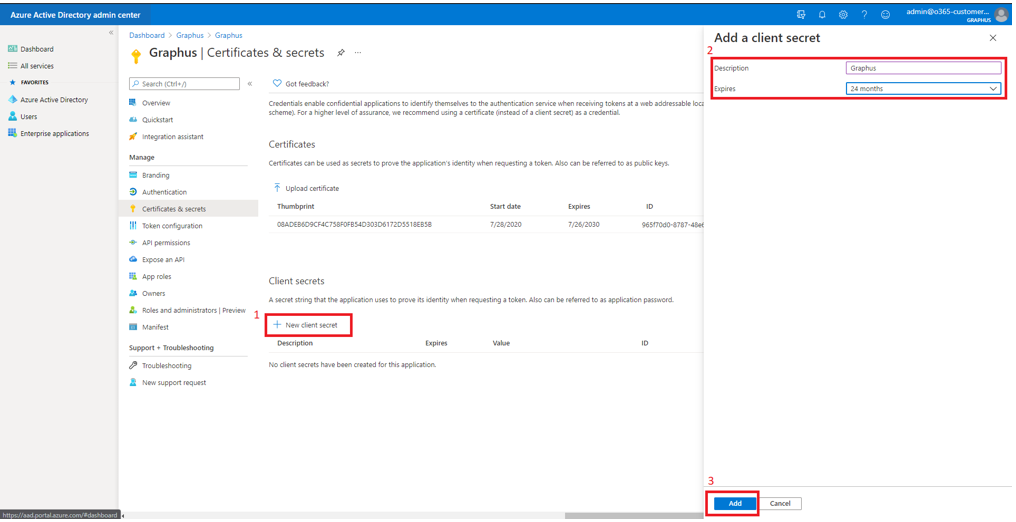This screenshot has width=1016, height=522.
Task: Click client secrets Value column header
Action: [x=502, y=343]
